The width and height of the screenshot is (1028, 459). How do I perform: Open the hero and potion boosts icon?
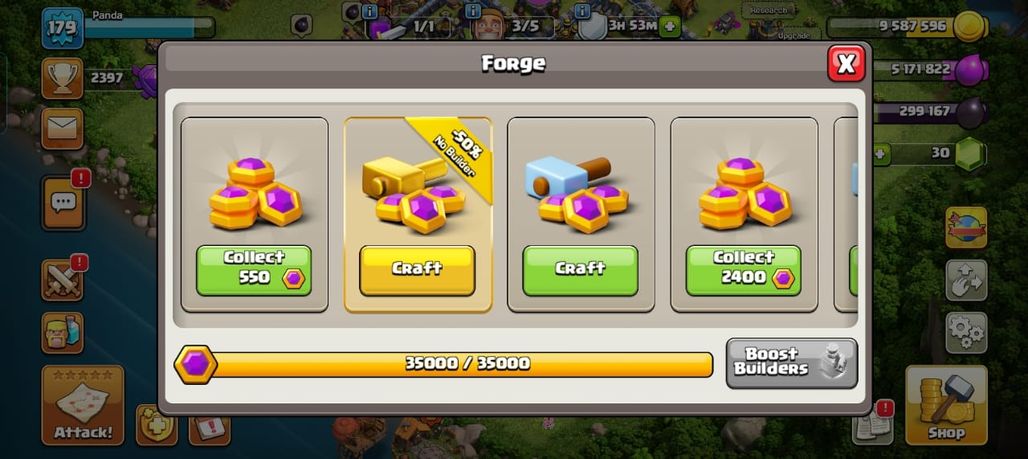click(x=62, y=332)
